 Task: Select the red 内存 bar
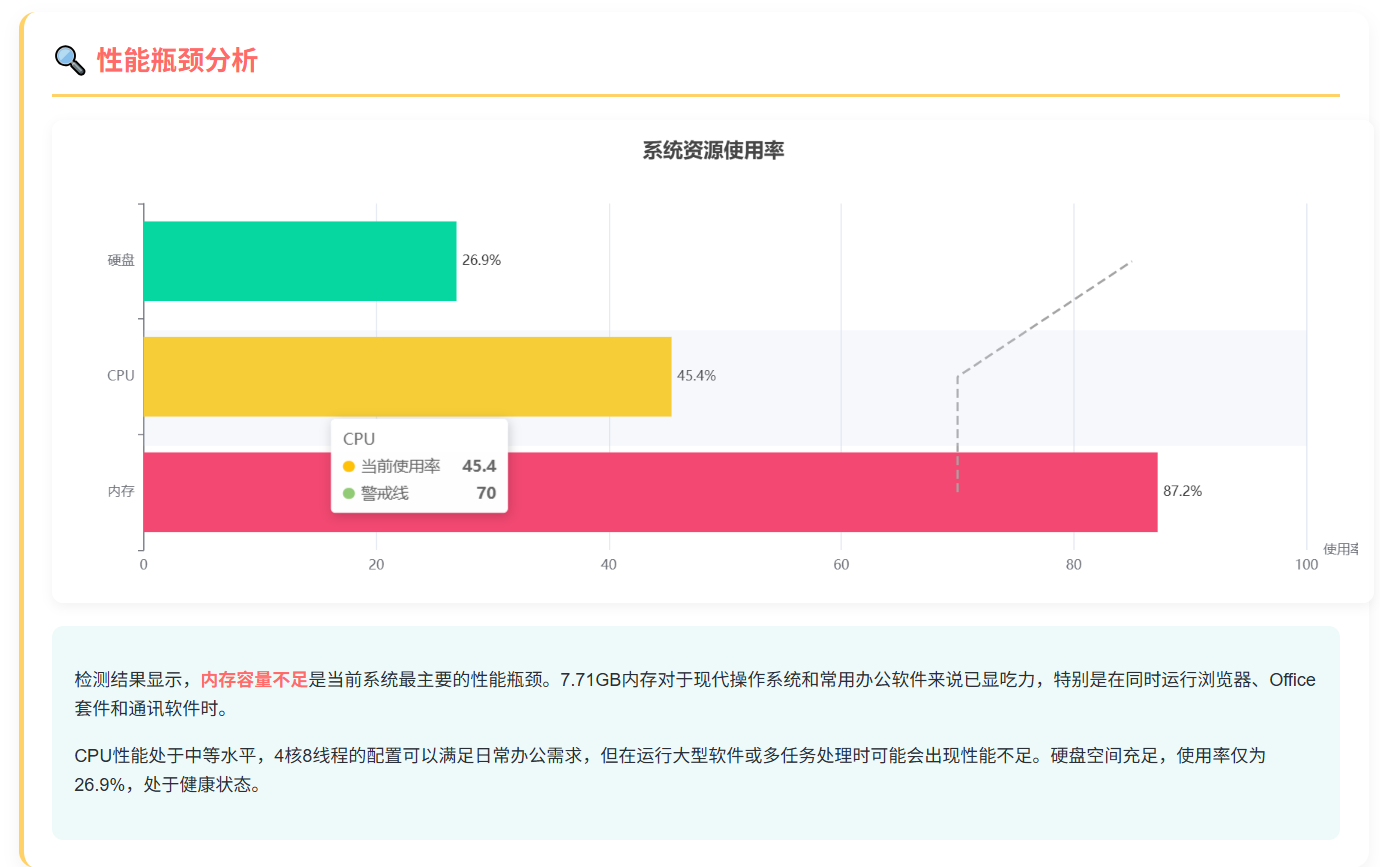coord(650,492)
